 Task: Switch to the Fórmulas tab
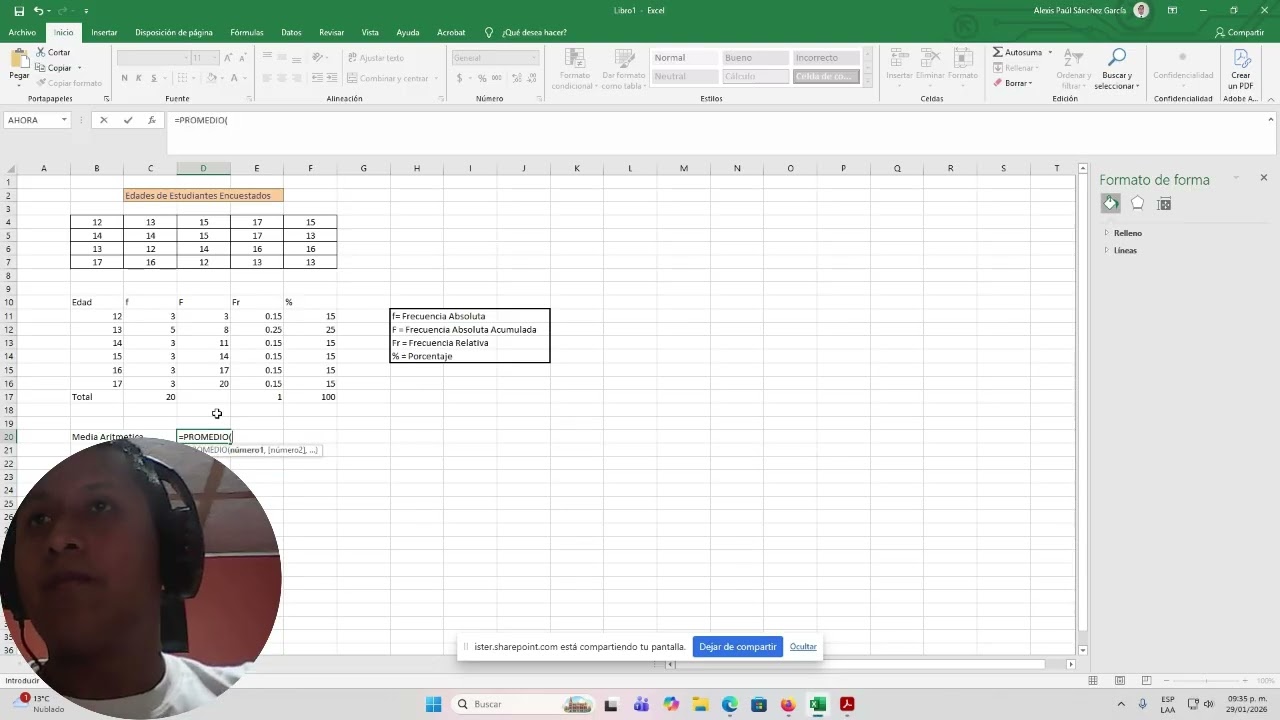(x=247, y=32)
